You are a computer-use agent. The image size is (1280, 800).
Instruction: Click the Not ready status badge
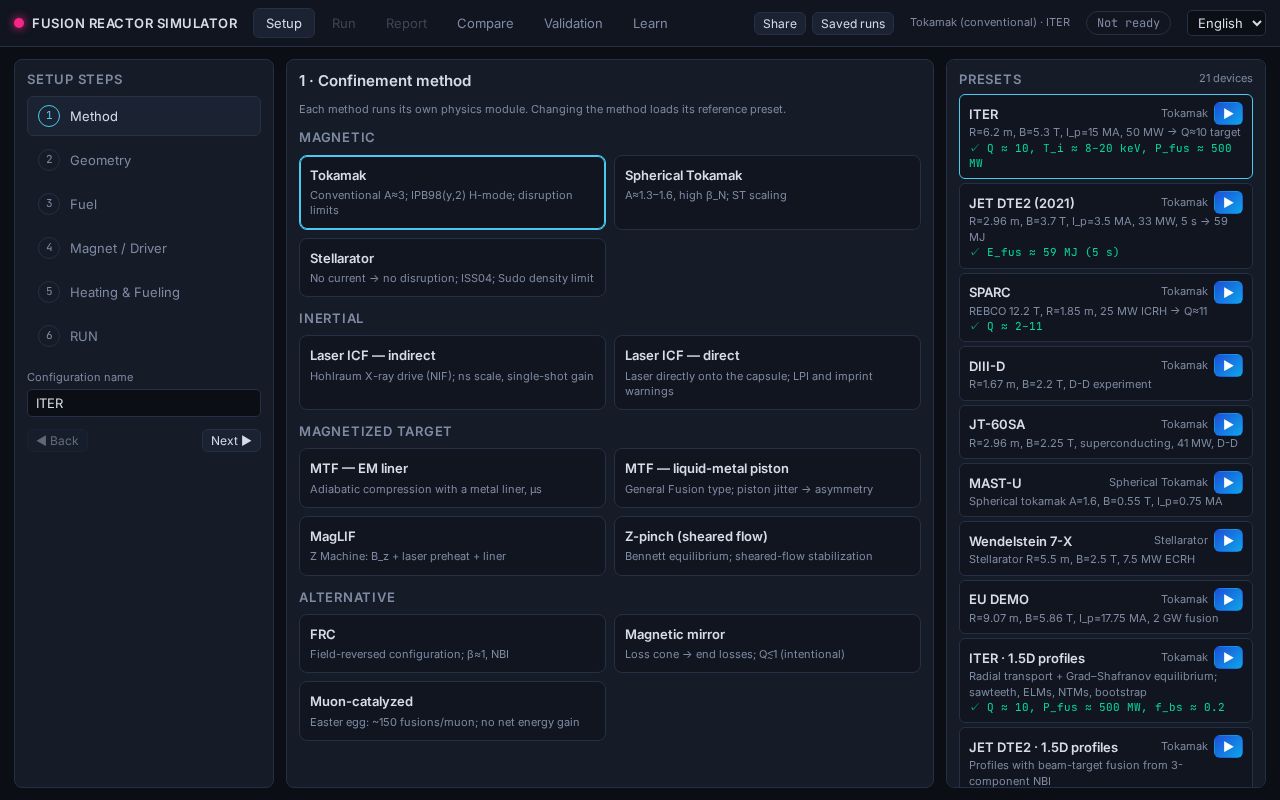click(x=1128, y=23)
